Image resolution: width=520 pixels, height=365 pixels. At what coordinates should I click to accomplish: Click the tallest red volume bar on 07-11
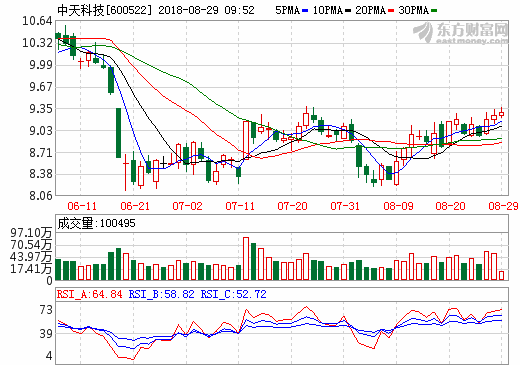(246, 259)
